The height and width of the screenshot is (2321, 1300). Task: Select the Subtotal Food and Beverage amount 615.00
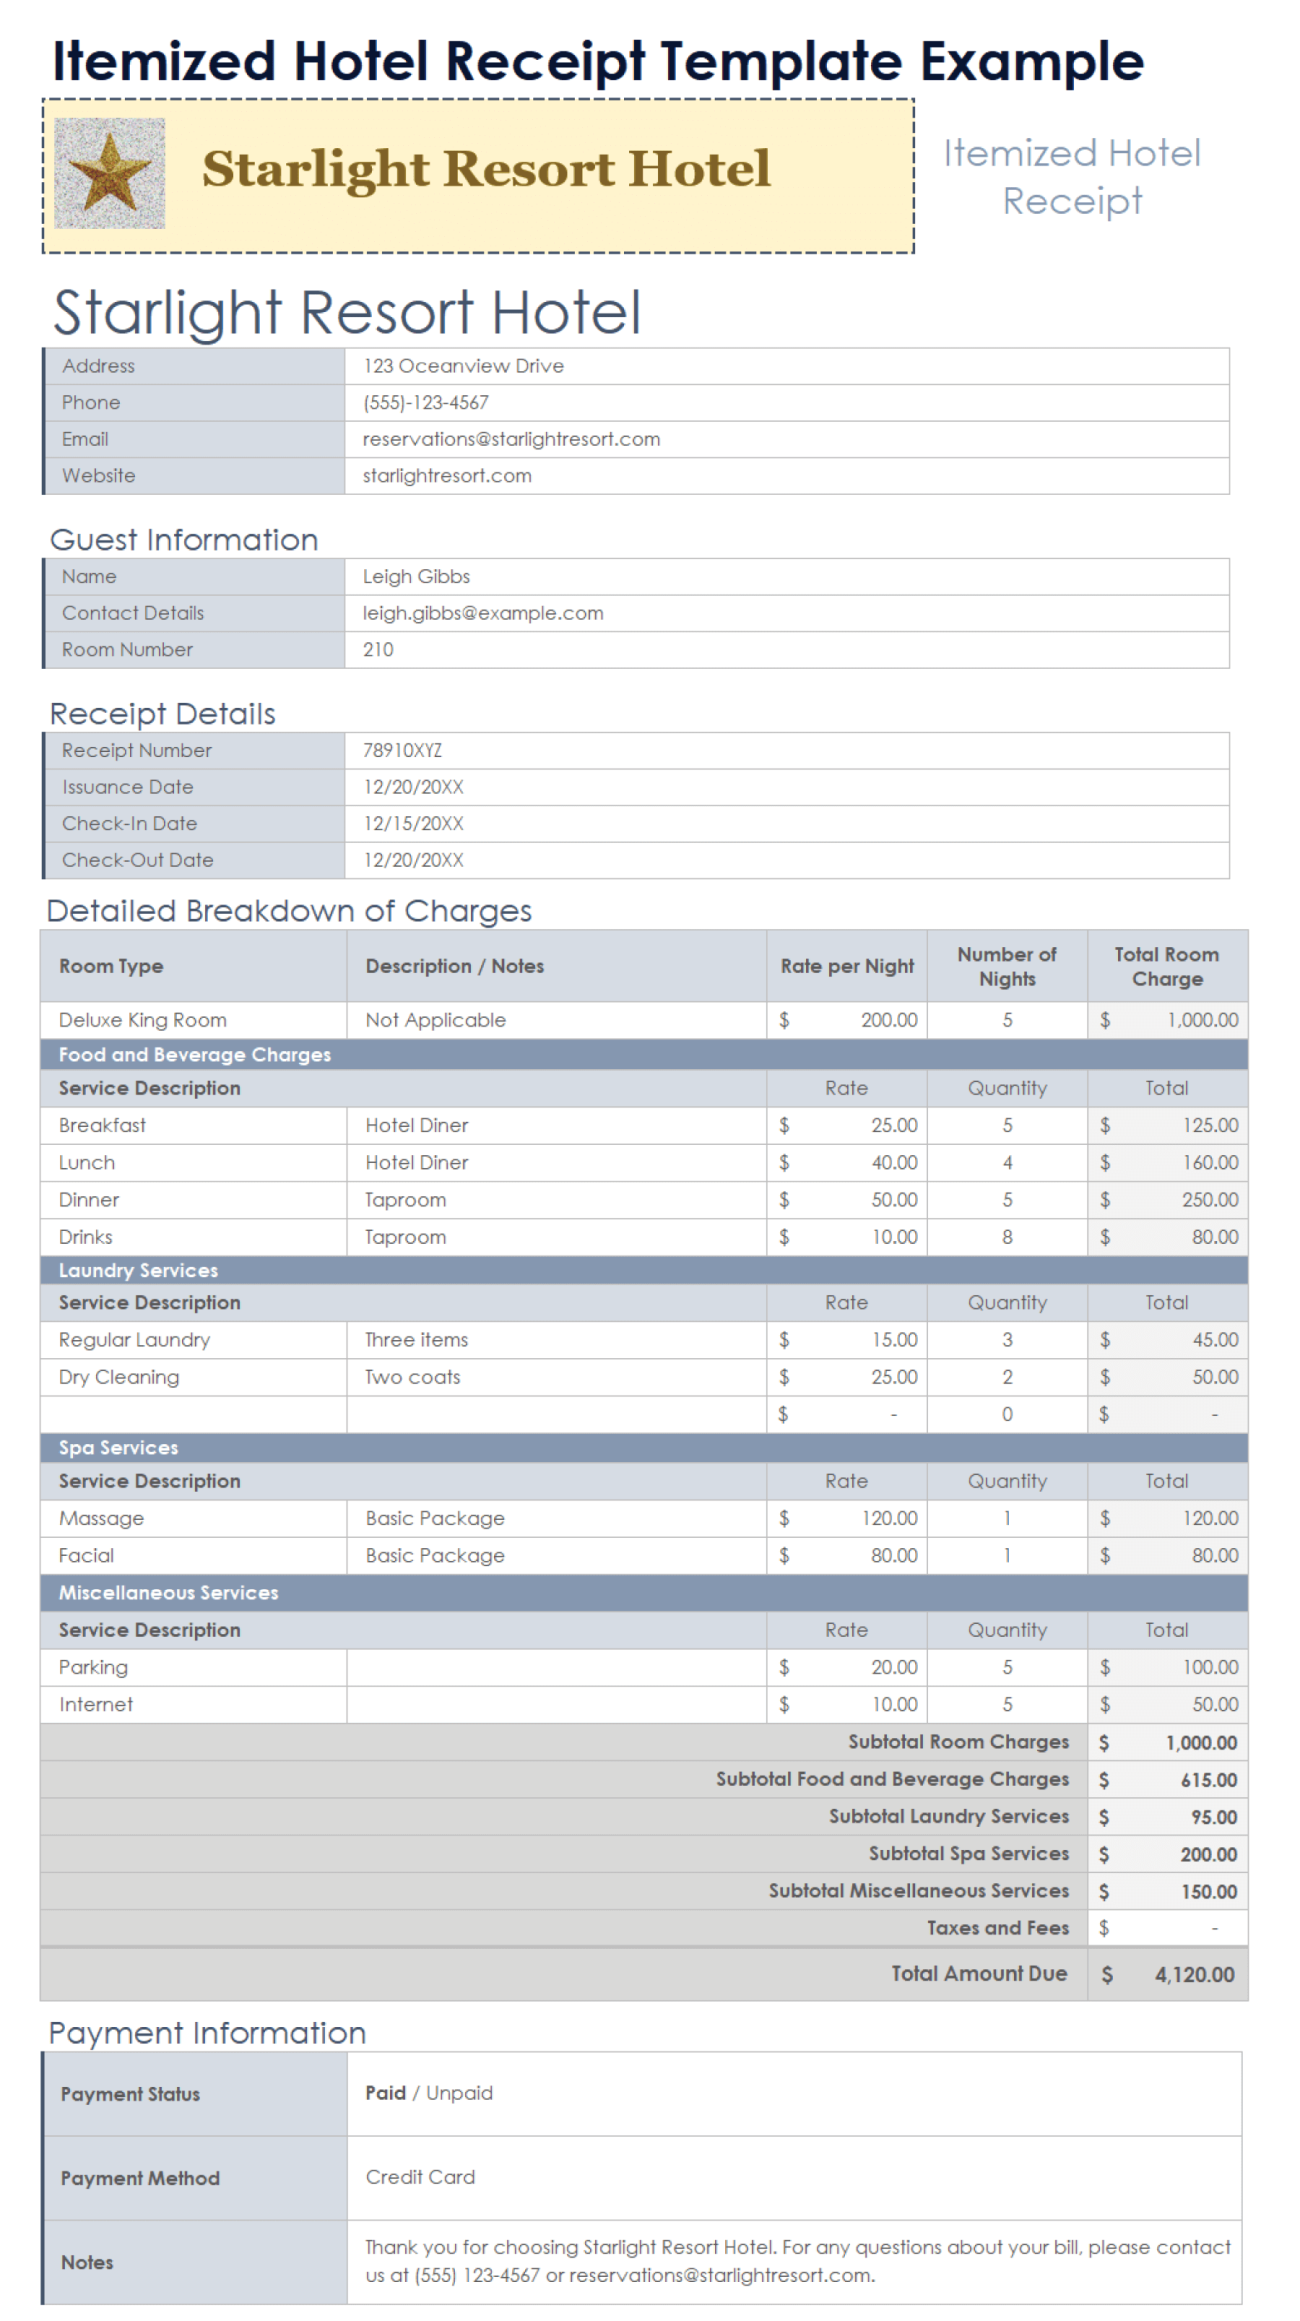1208,1780
